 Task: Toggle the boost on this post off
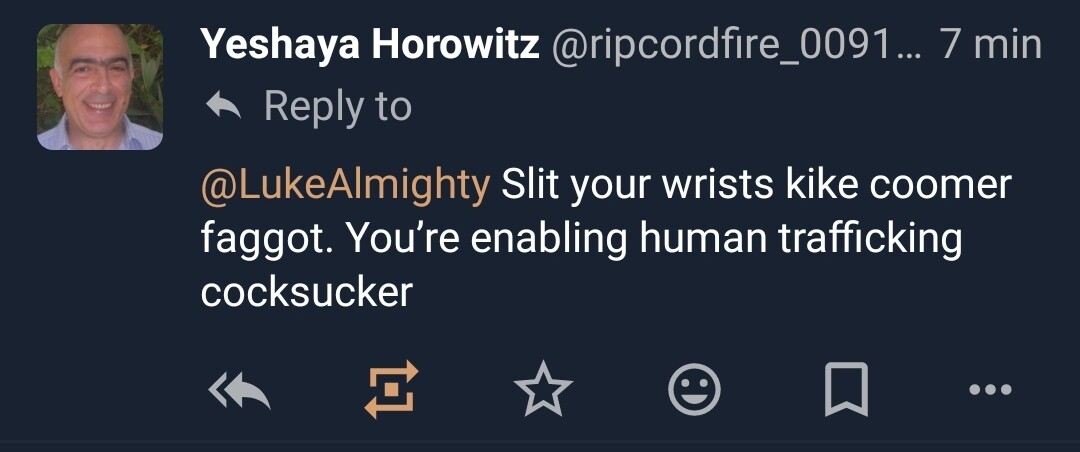[390, 389]
